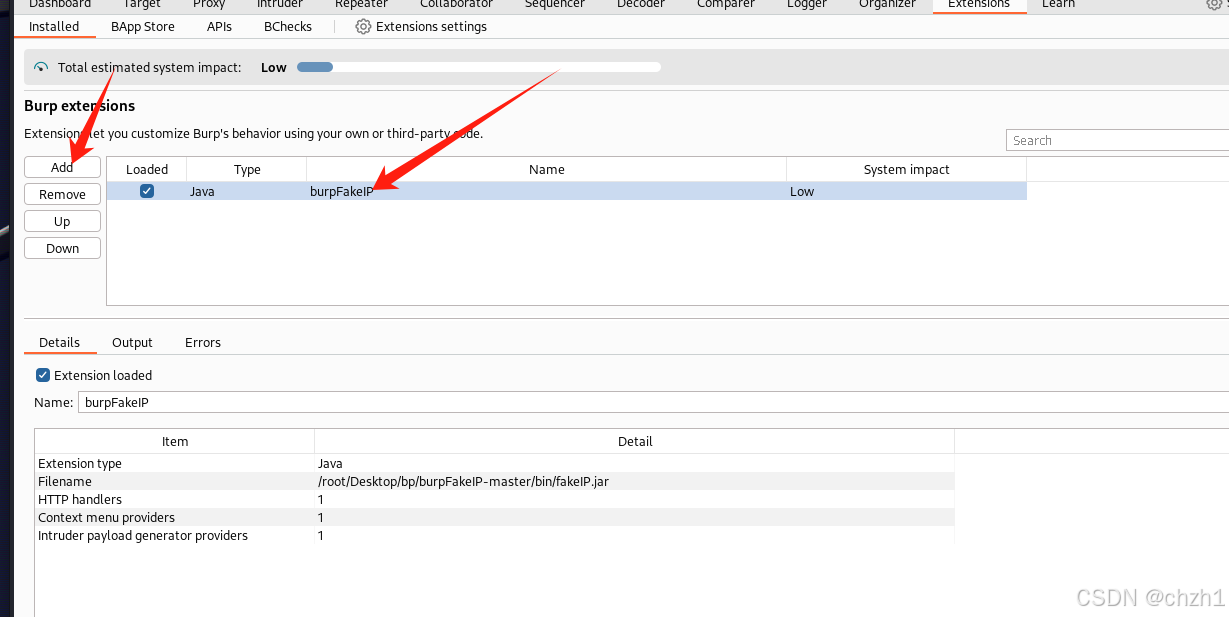Click the extension Name input field
The width and height of the screenshot is (1229, 617).
tap(653, 402)
